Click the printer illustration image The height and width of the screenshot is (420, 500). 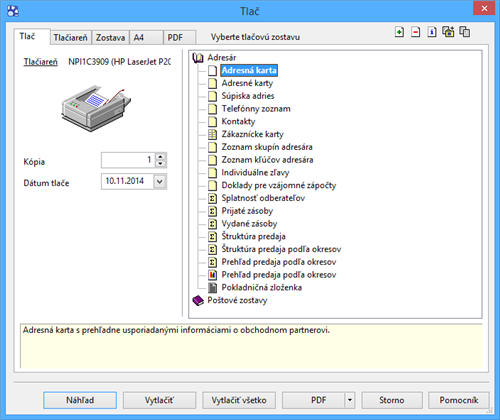(x=96, y=108)
